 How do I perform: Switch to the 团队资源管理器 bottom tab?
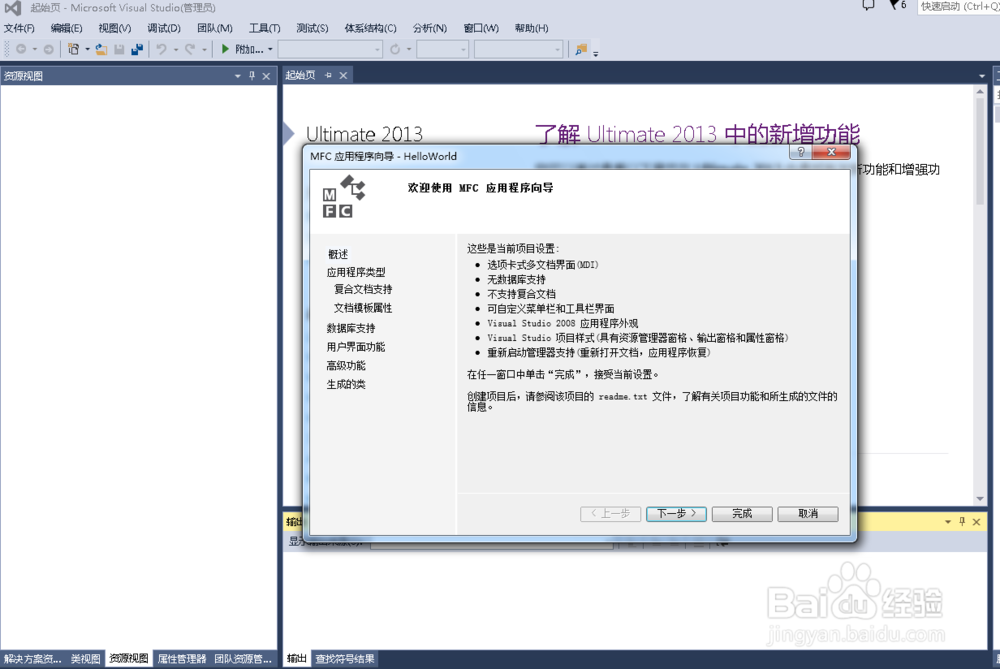tap(243, 659)
